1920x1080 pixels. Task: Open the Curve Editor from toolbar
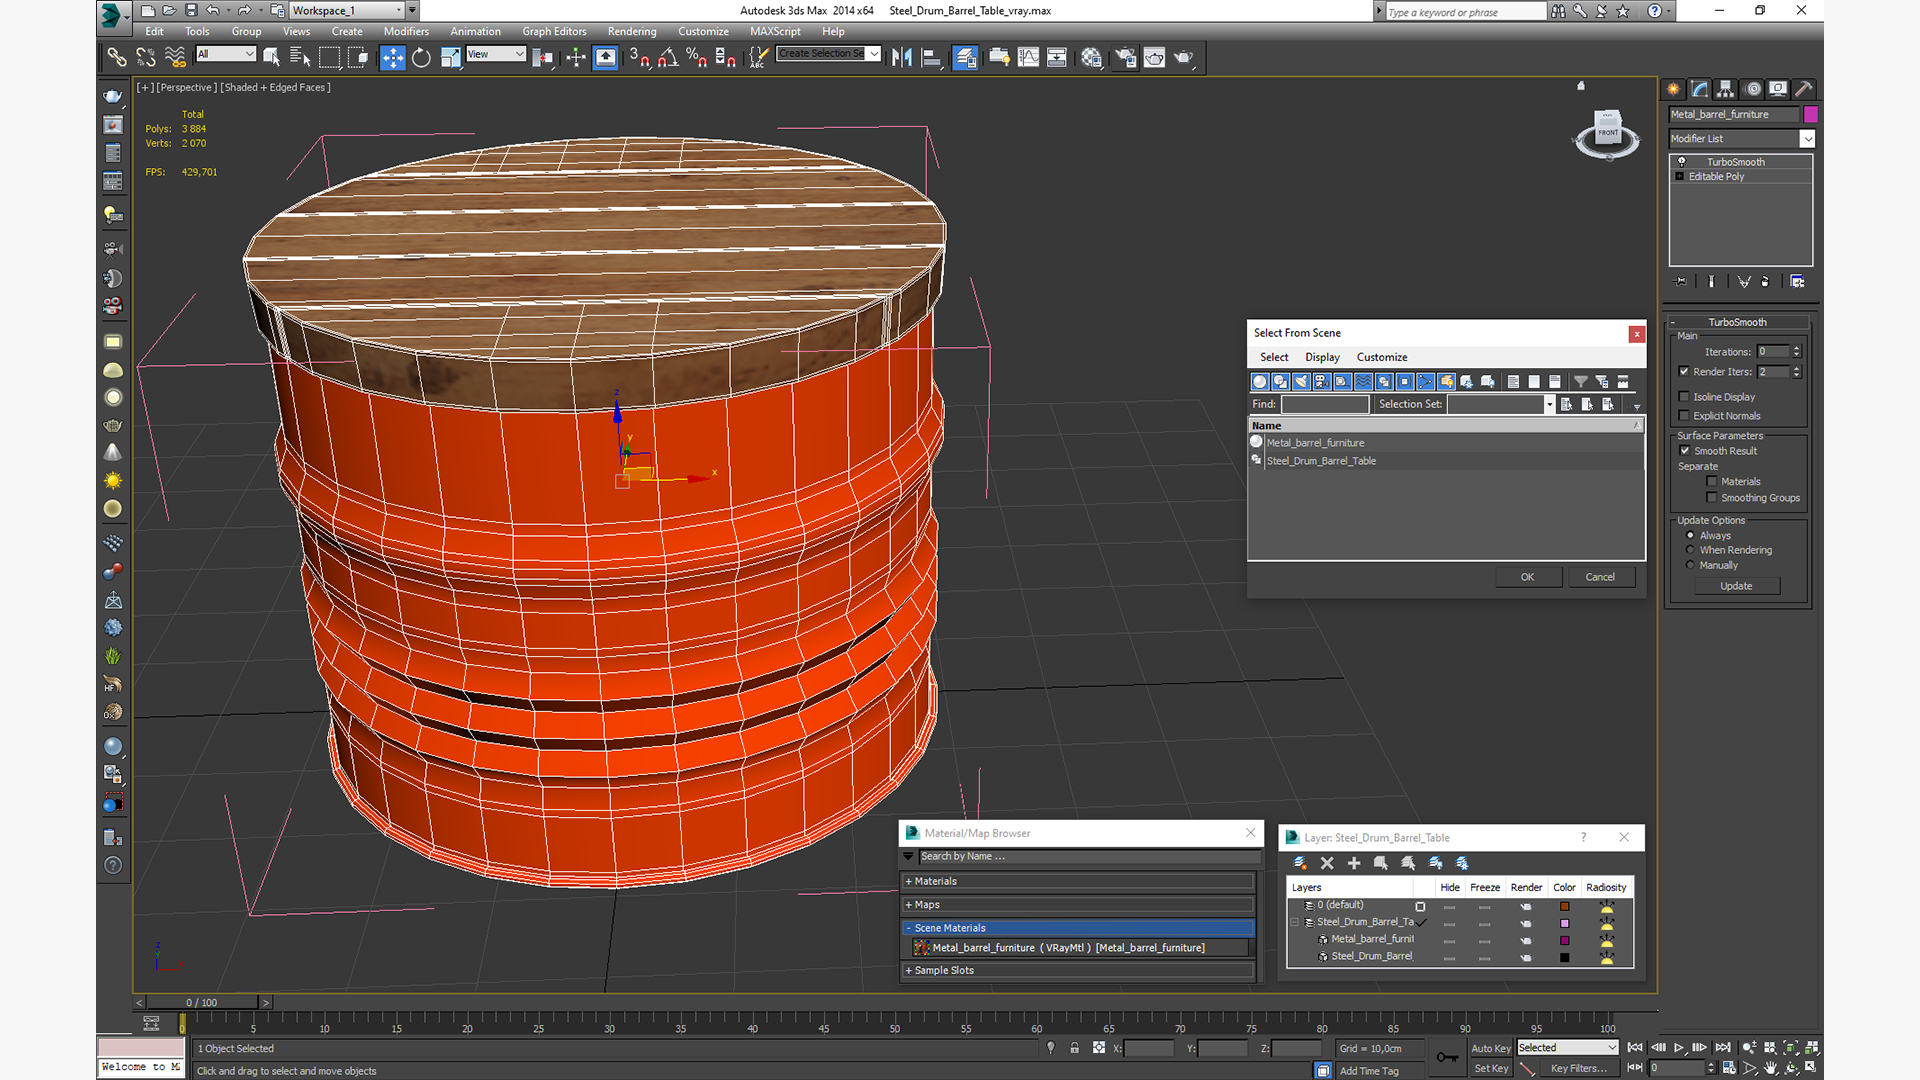pyautogui.click(x=1028, y=58)
